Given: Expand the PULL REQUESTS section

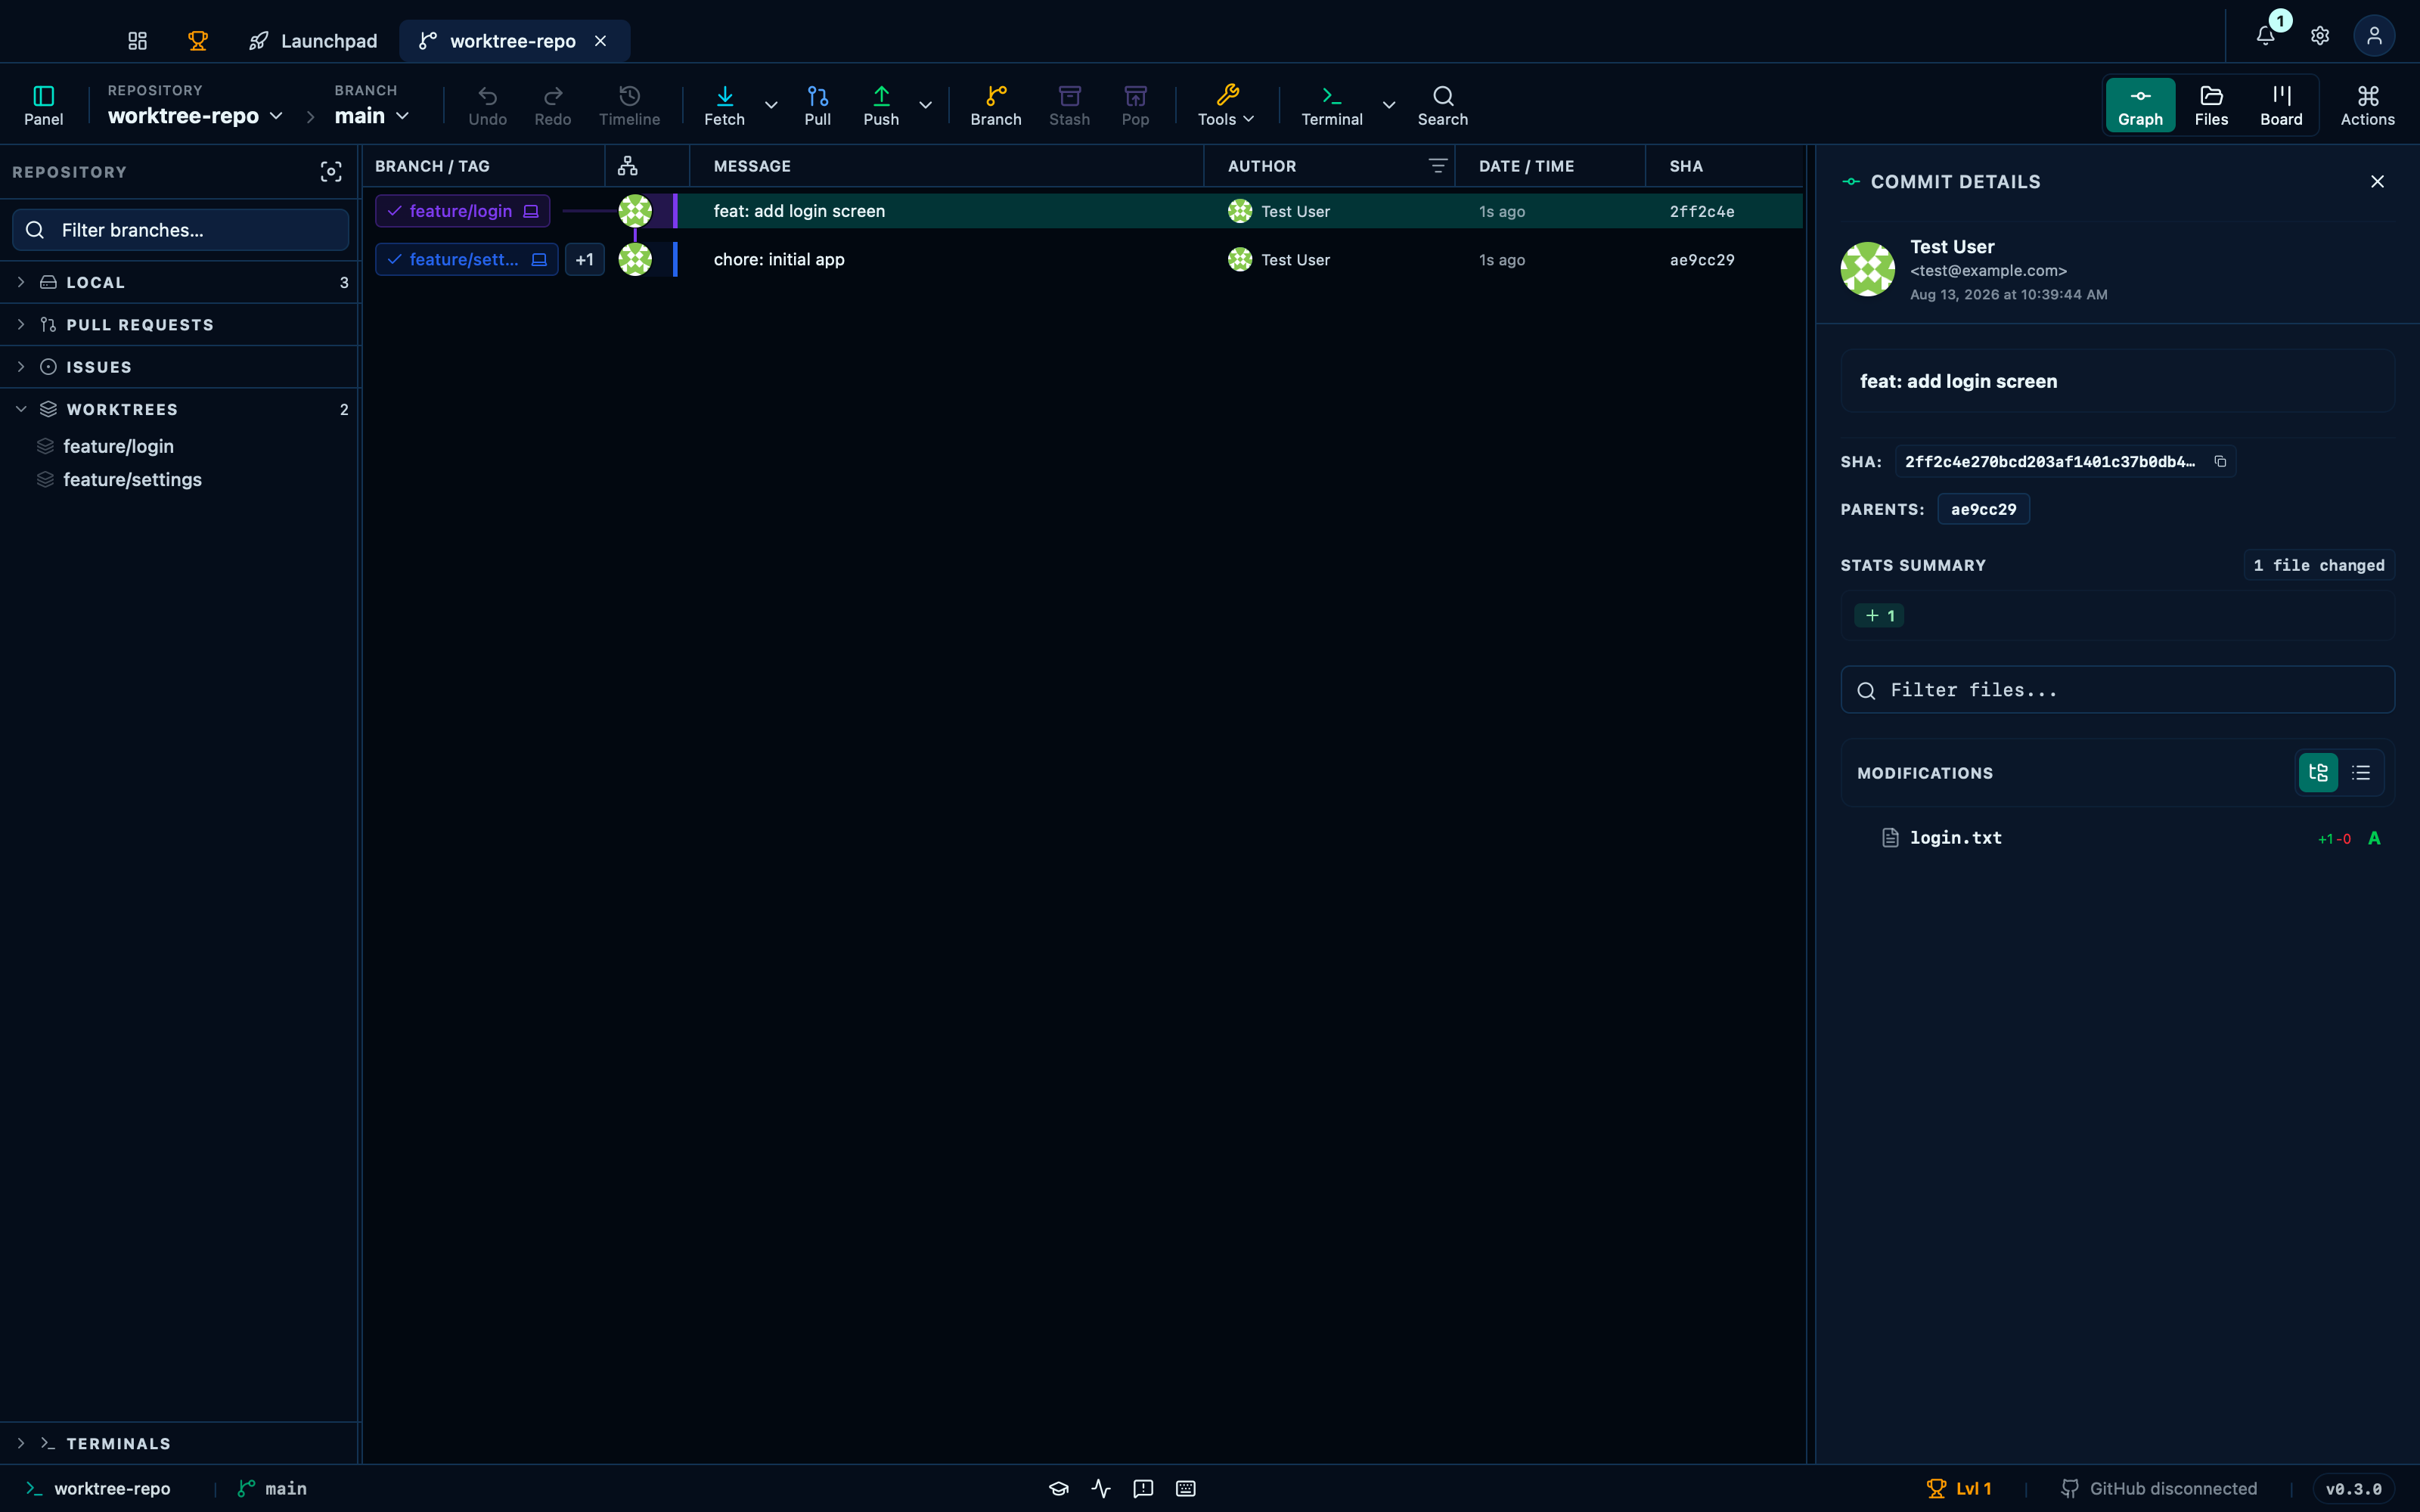Looking at the screenshot, I should tap(181, 325).
